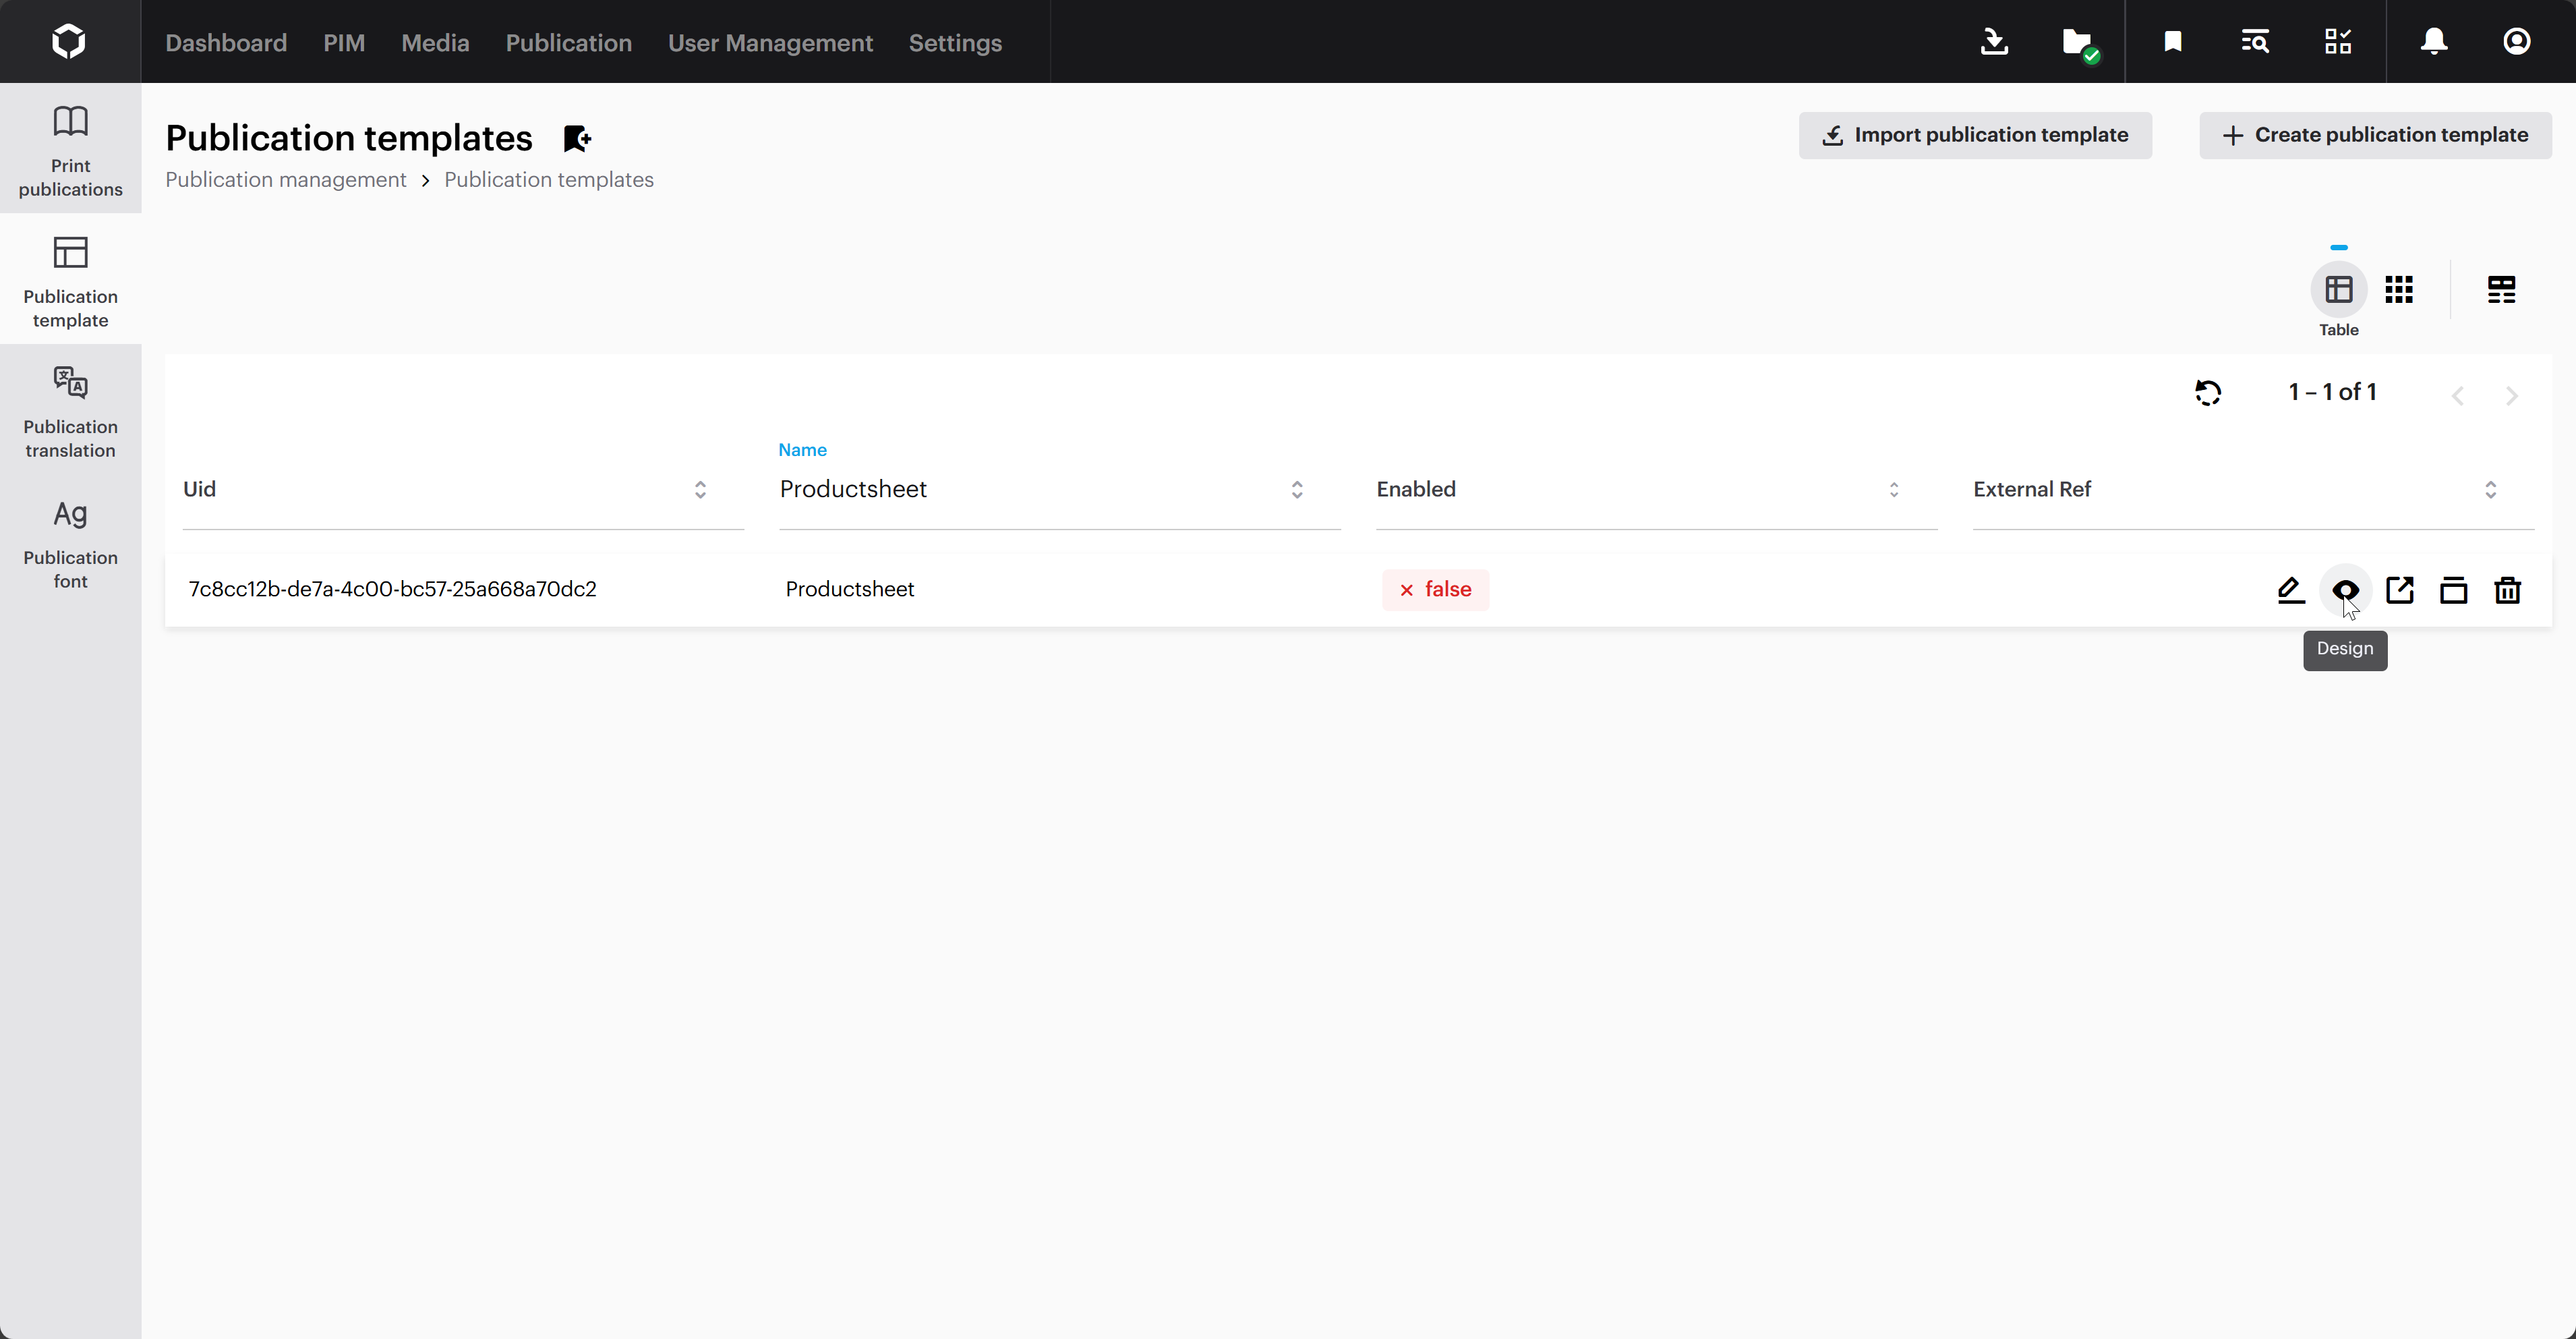2576x1339 pixels.
Task: Click the downloads icon in the top bar
Action: click(1994, 41)
